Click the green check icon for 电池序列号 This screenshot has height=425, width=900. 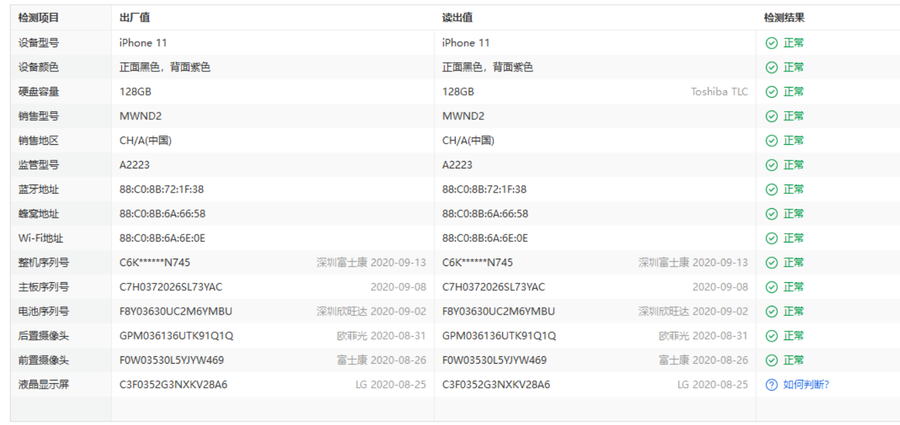[771, 311]
